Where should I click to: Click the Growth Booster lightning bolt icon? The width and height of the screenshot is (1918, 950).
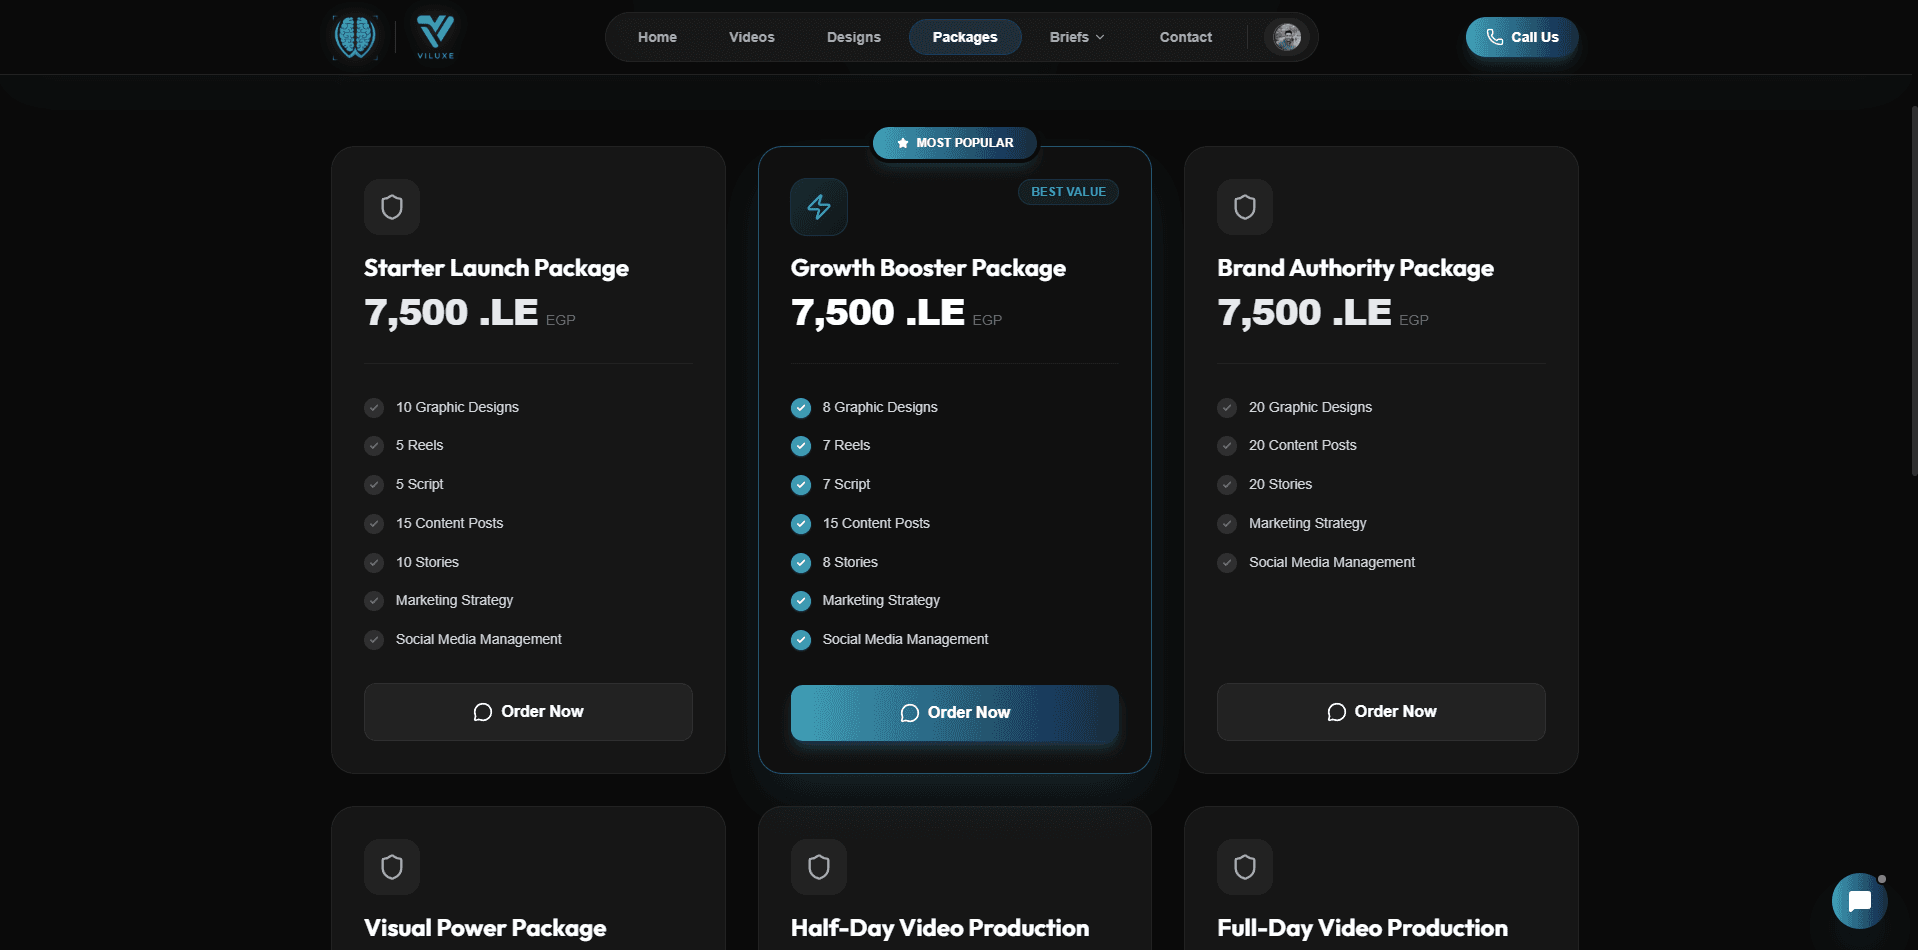coord(819,207)
